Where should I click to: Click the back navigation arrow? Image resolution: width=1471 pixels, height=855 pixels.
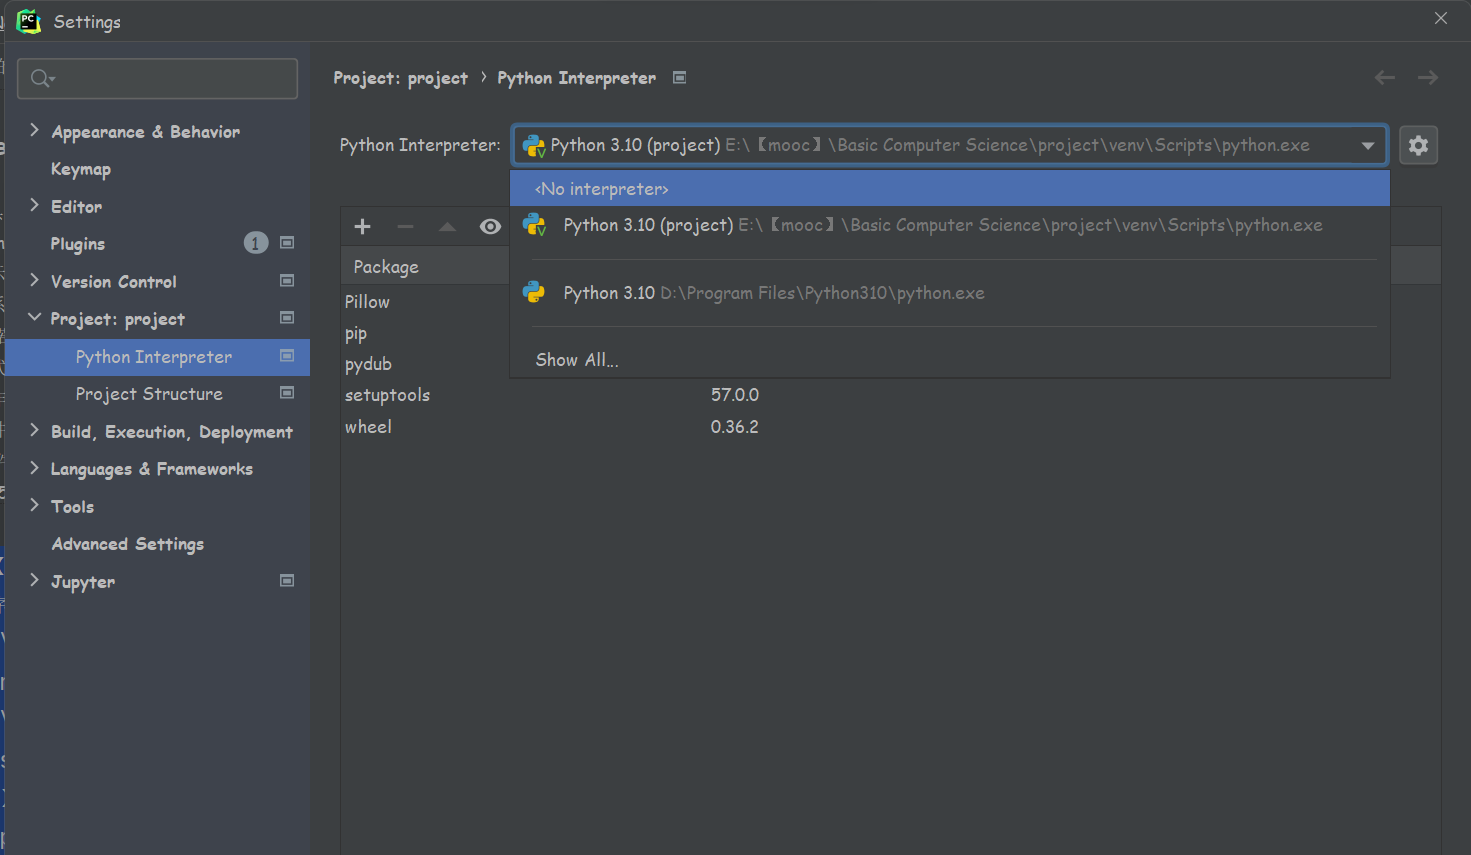[1384, 77]
